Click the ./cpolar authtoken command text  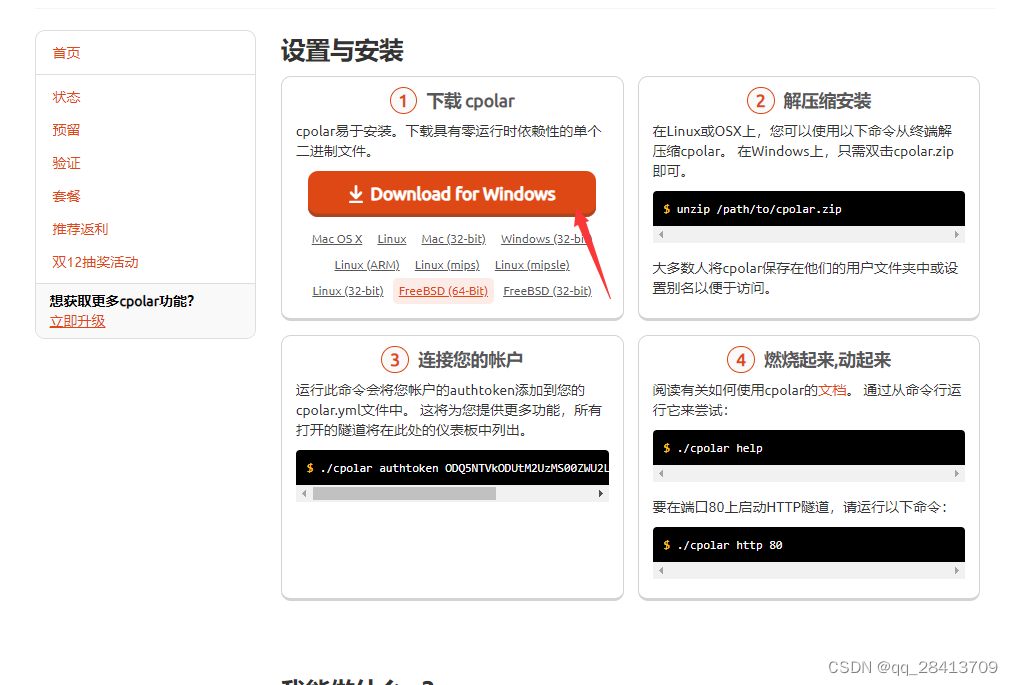[464, 468]
